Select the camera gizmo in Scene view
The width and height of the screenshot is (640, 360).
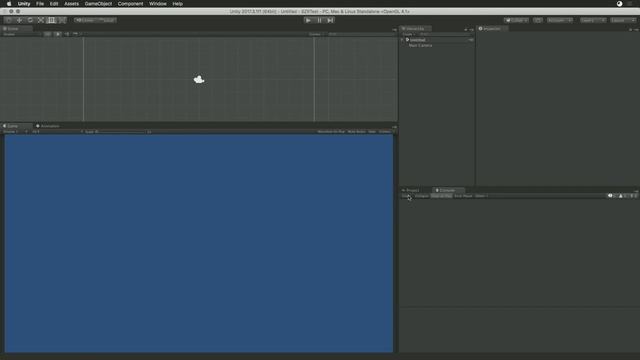pos(199,80)
